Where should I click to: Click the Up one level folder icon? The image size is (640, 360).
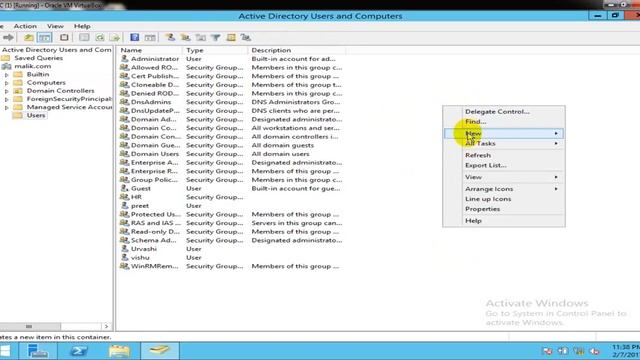pos(29,38)
